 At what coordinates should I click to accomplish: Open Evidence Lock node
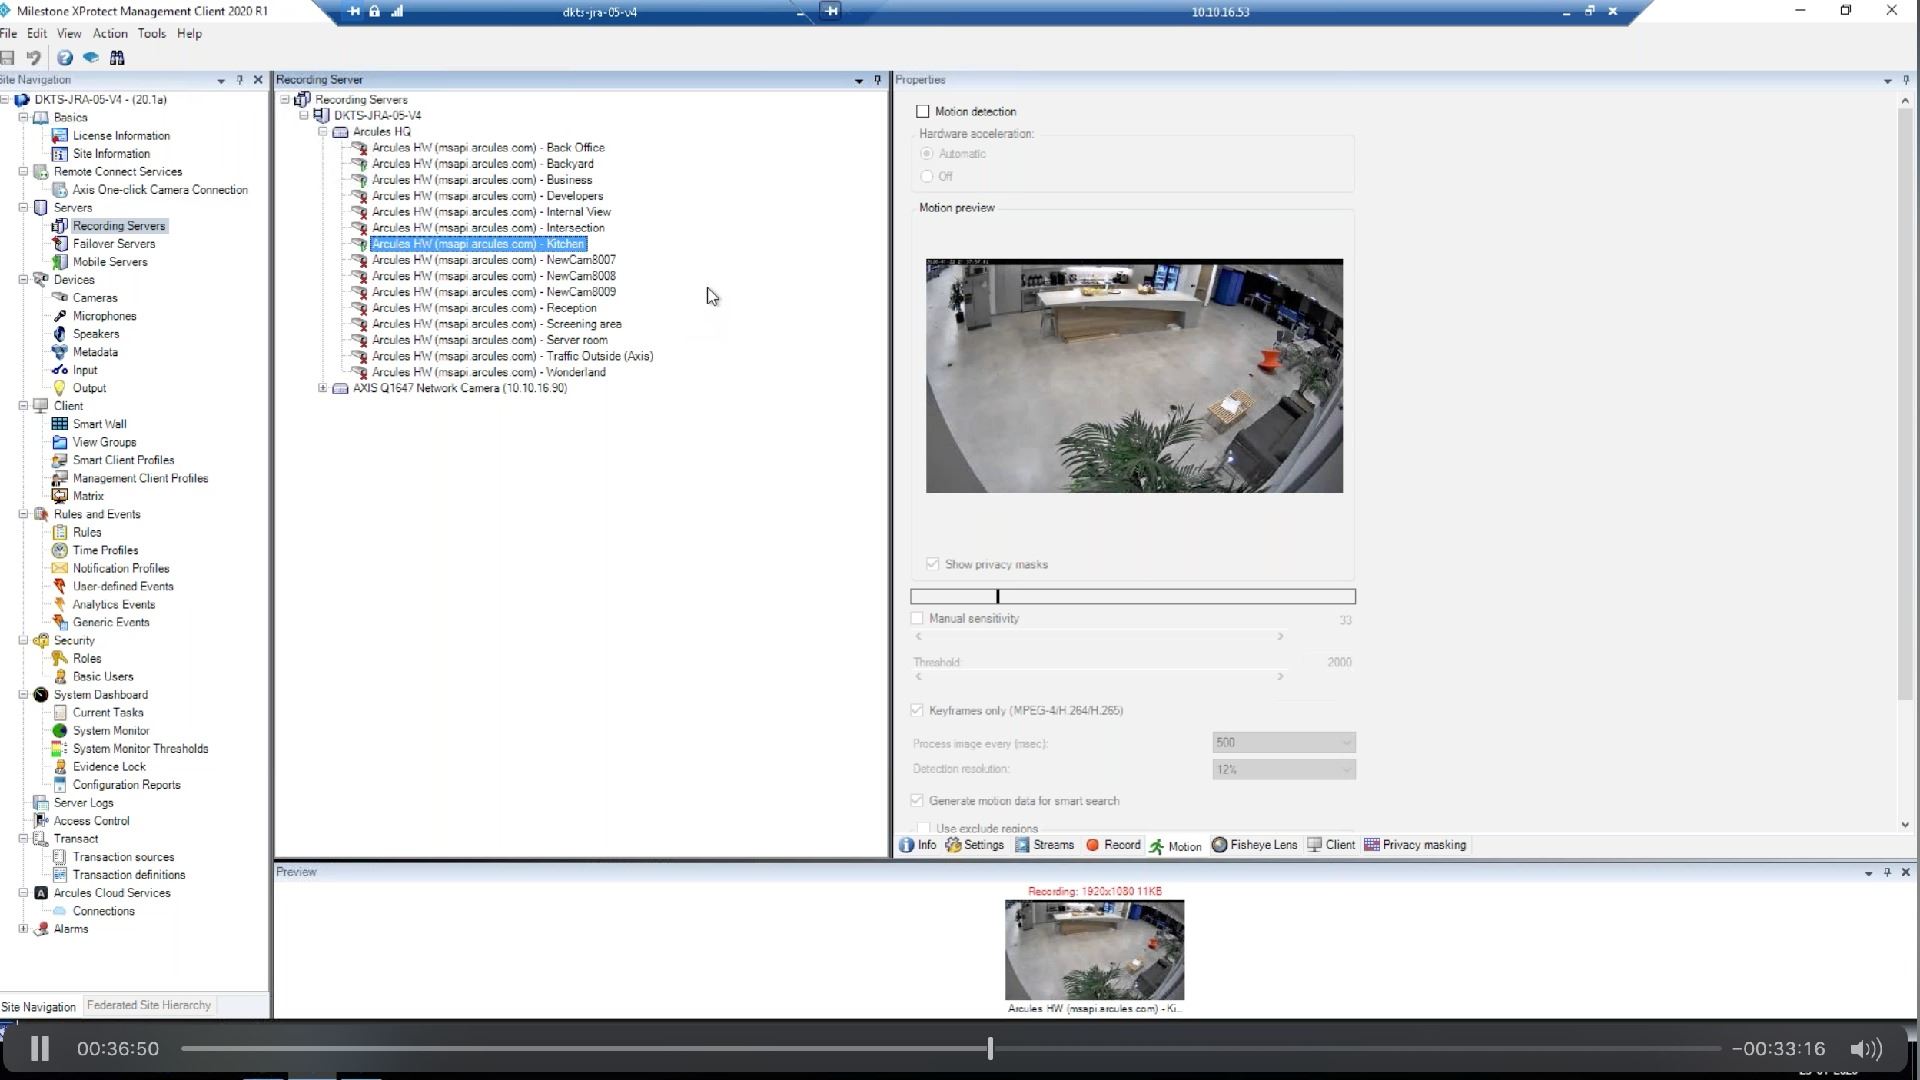pos(109,767)
